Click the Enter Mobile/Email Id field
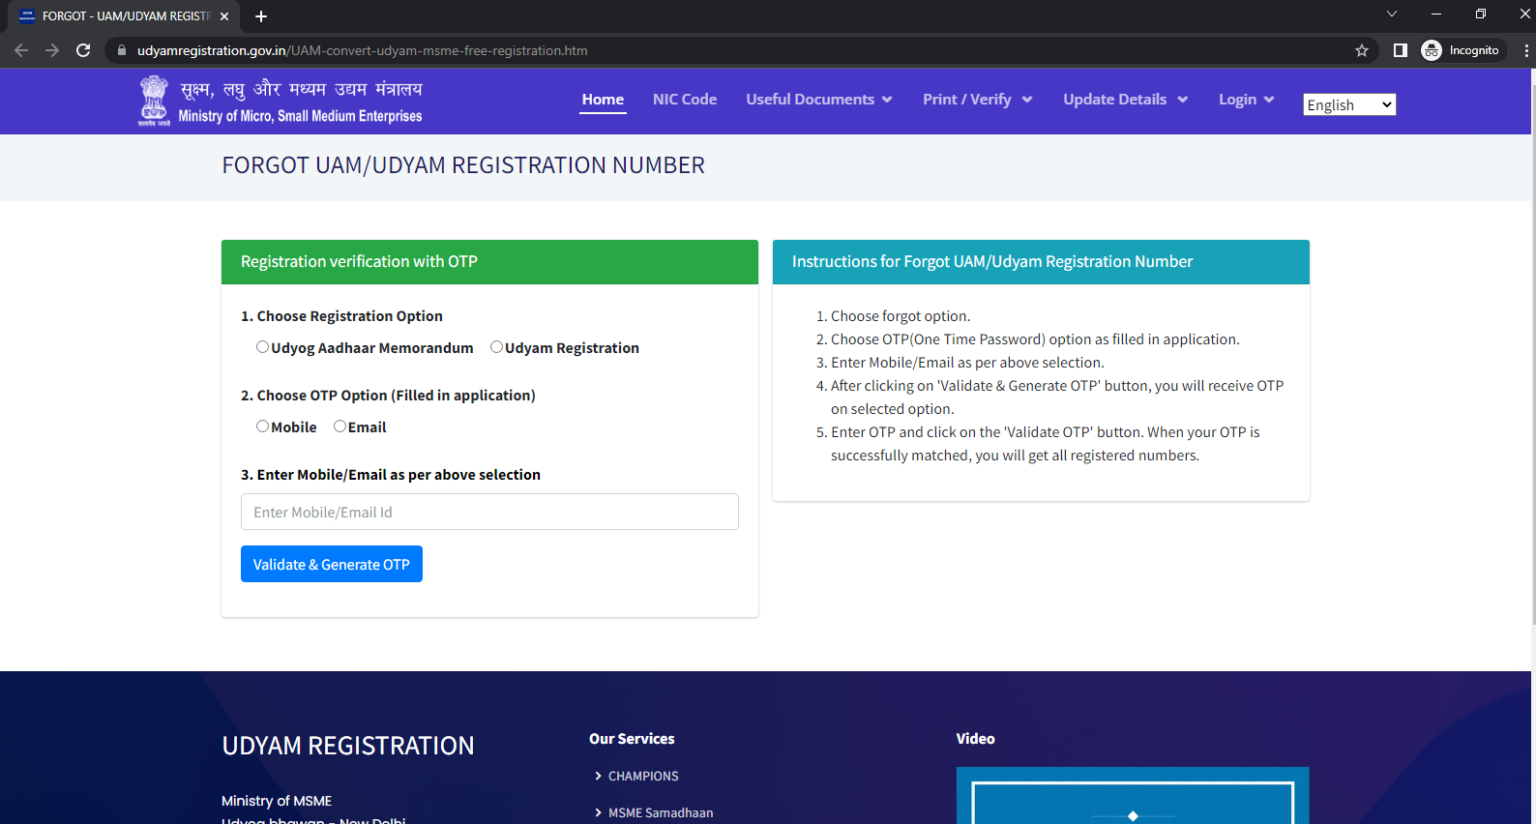Screen dimensions: 1536x824 point(489,511)
